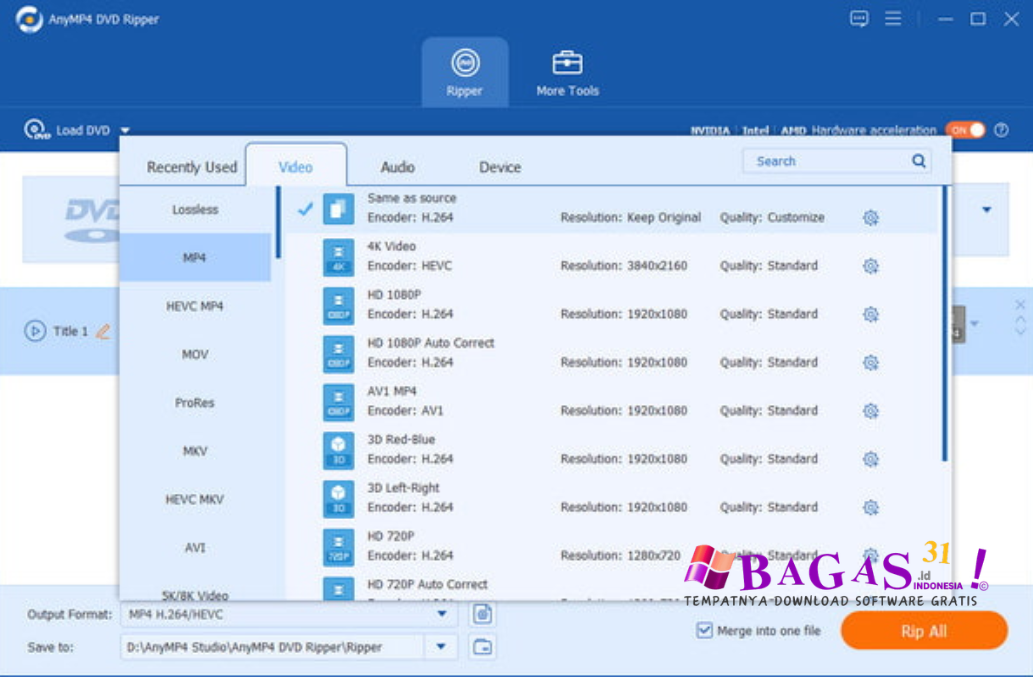Select the MP4 format category
The width and height of the screenshot is (1033, 677).
(x=195, y=257)
